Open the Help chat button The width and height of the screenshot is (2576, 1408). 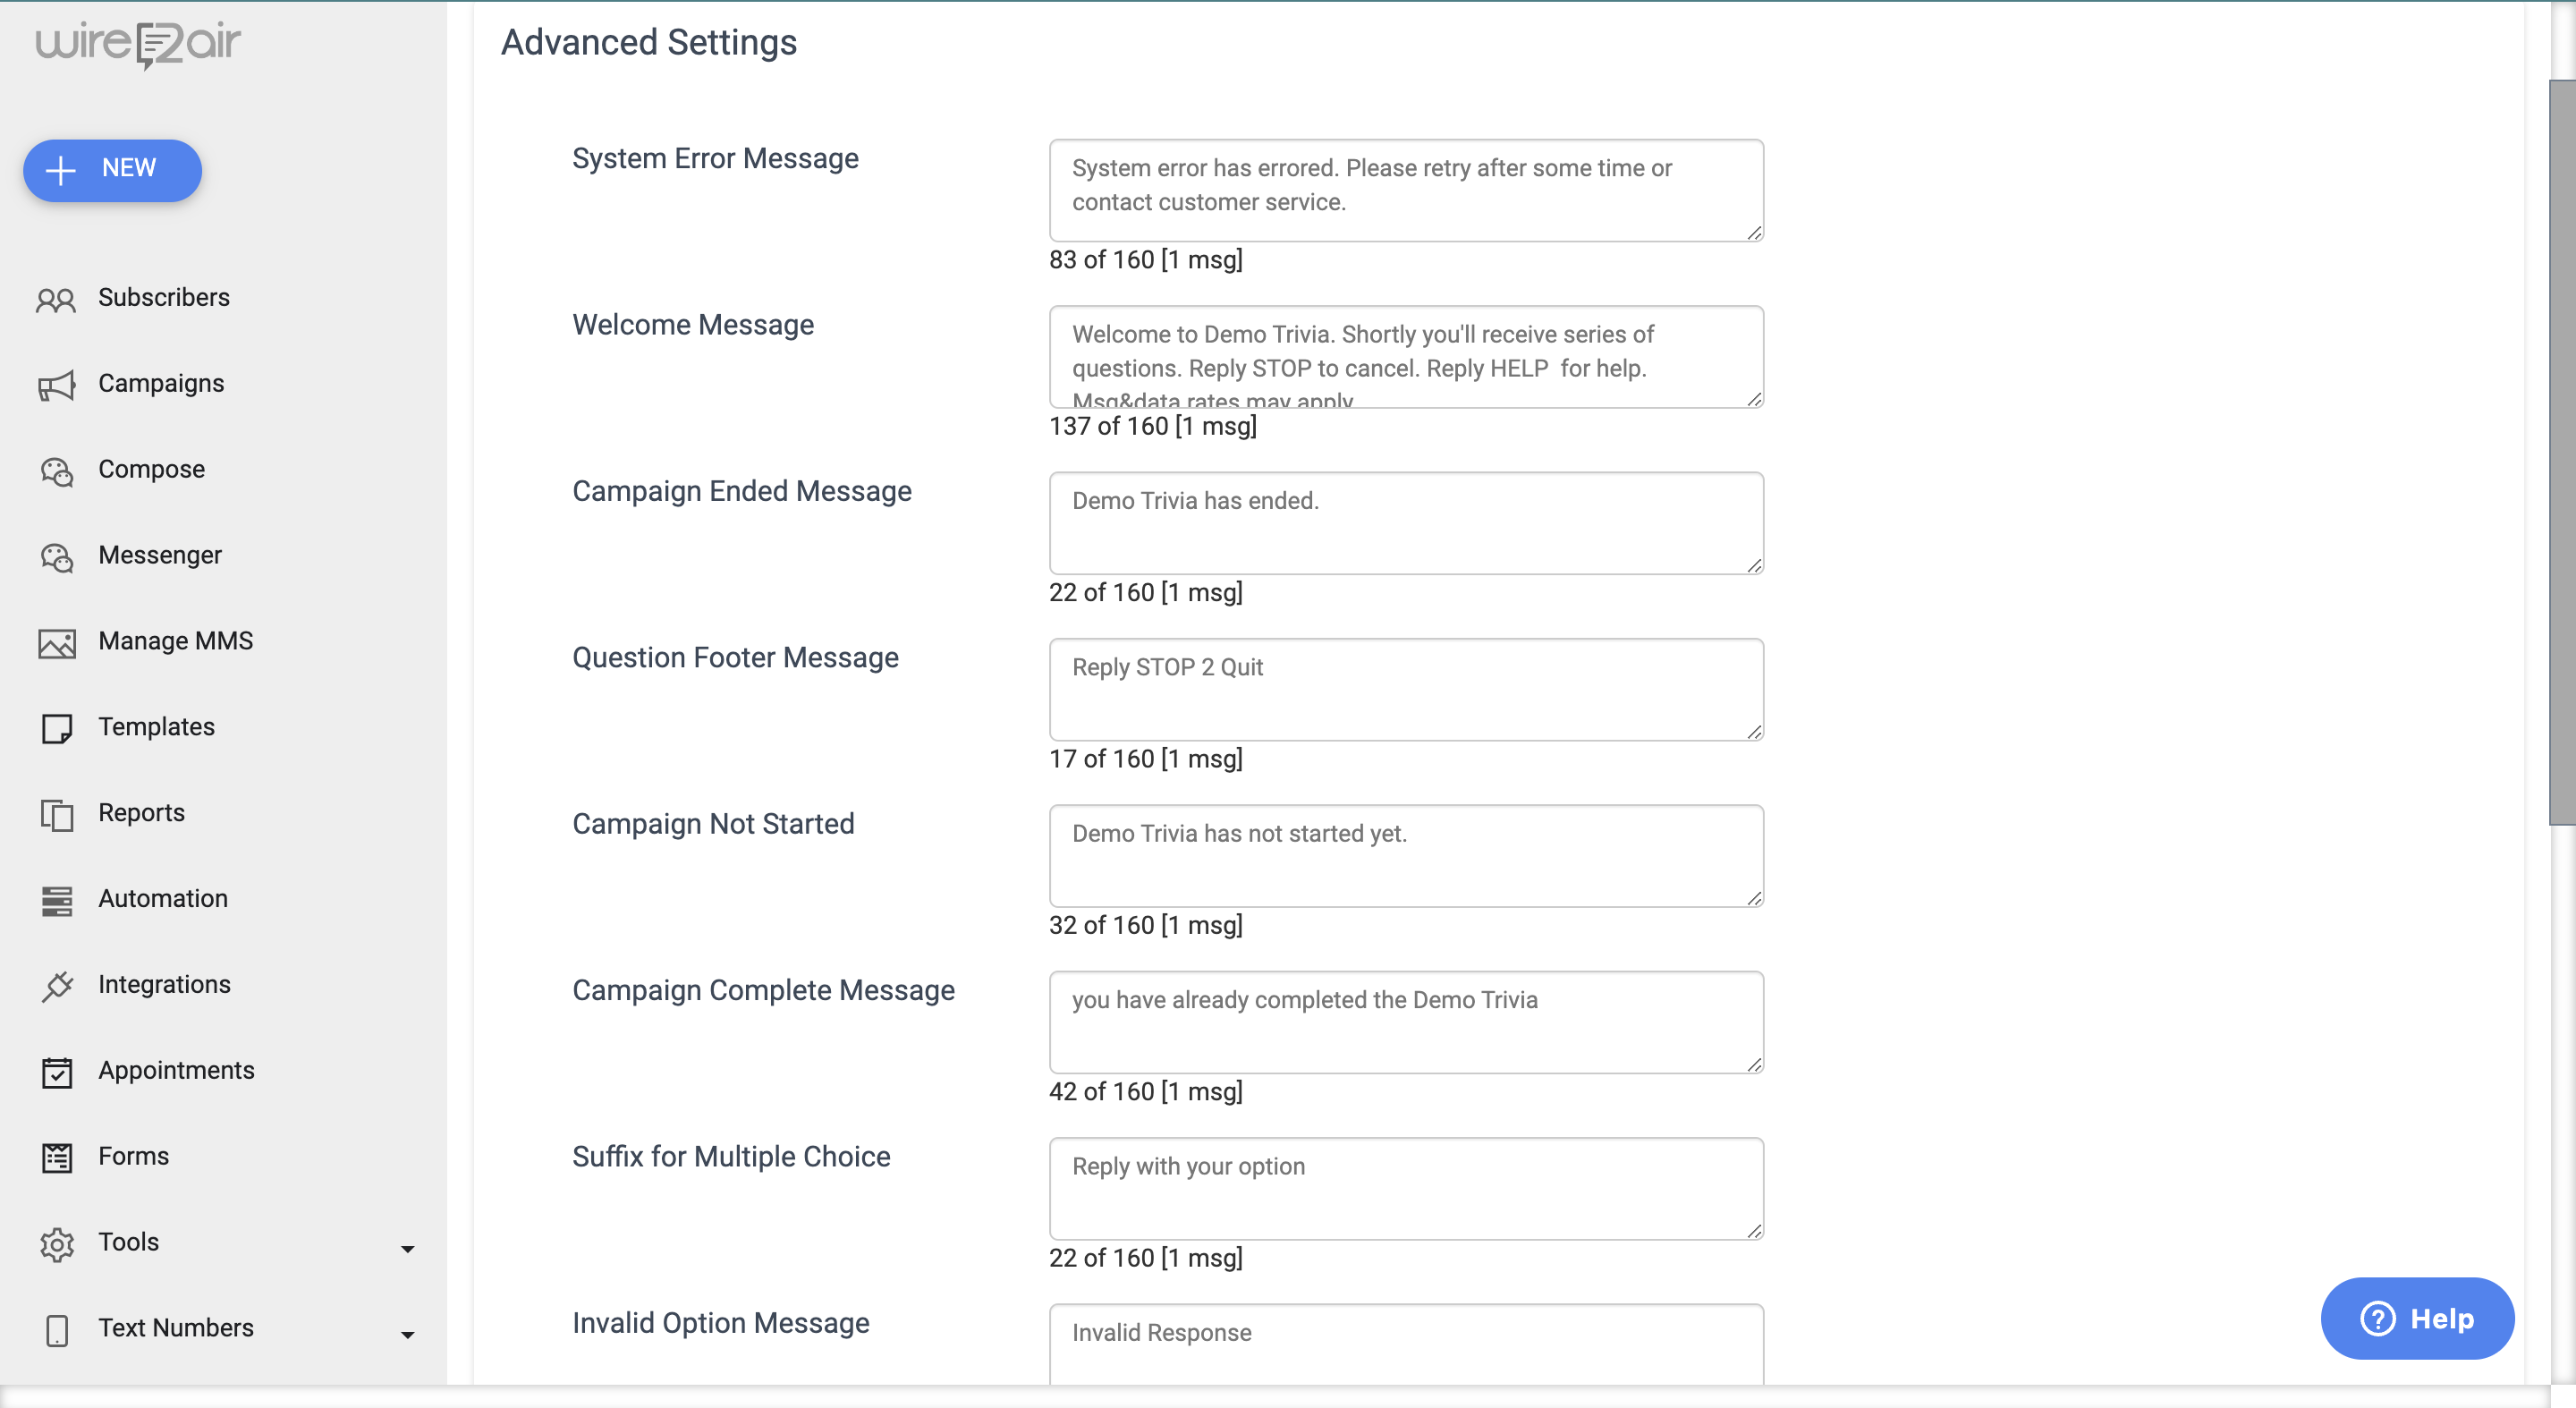tap(2416, 1317)
